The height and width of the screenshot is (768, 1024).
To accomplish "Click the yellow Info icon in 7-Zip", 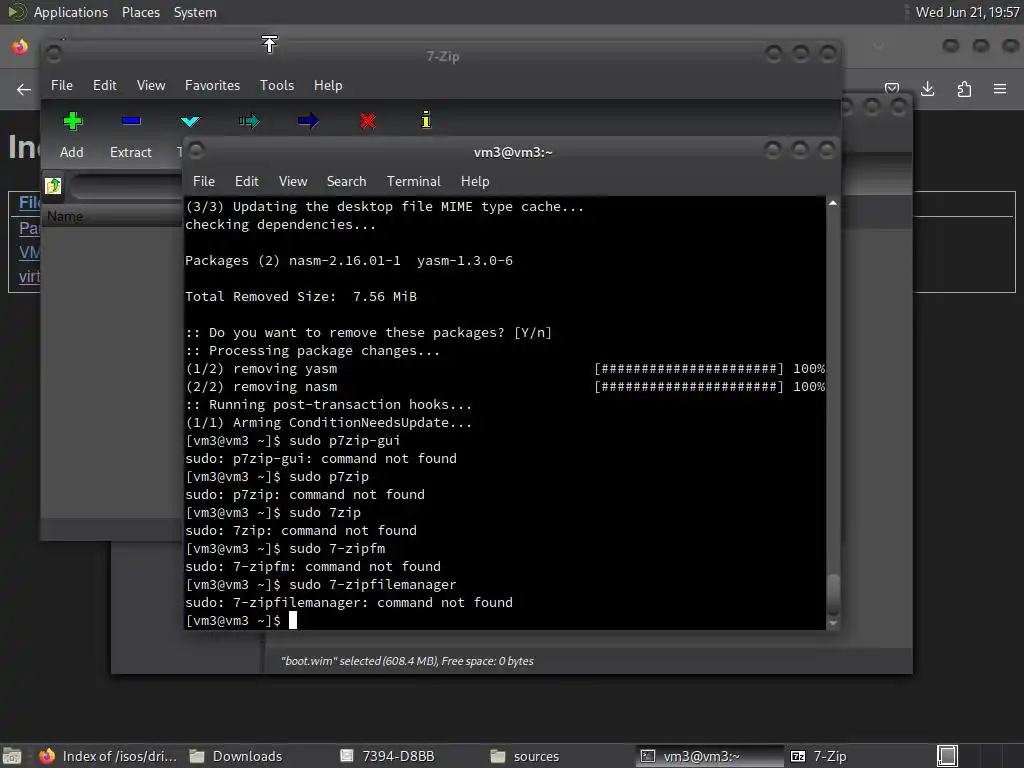I will pos(426,120).
